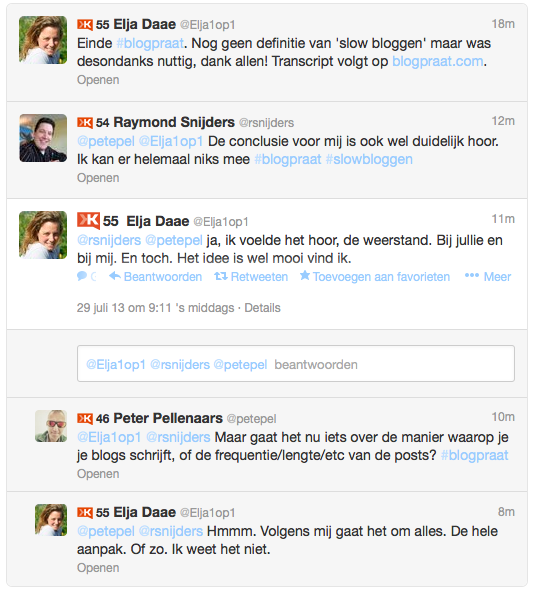Click Details link under expanded tweet
The height and width of the screenshot is (591, 535).
click(x=262, y=308)
